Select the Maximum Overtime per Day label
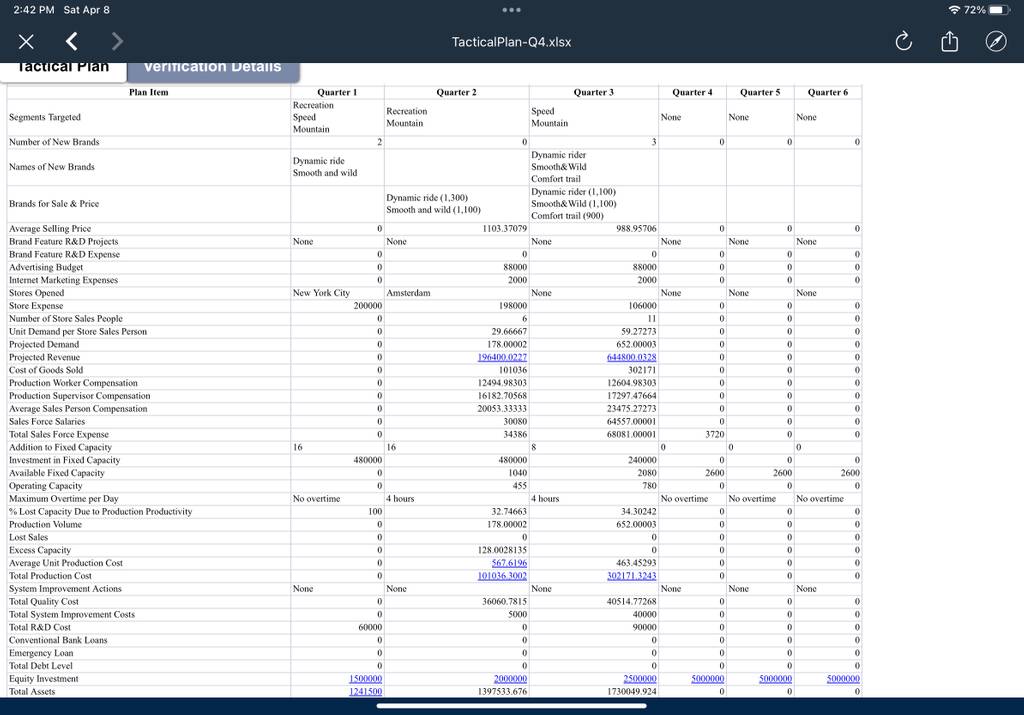The width and height of the screenshot is (1024, 715). (x=64, y=499)
